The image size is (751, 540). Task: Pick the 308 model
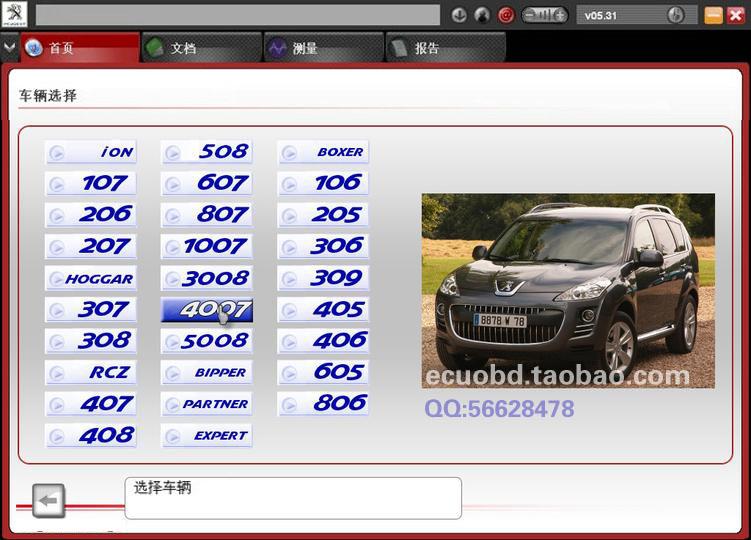[x=91, y=341]
